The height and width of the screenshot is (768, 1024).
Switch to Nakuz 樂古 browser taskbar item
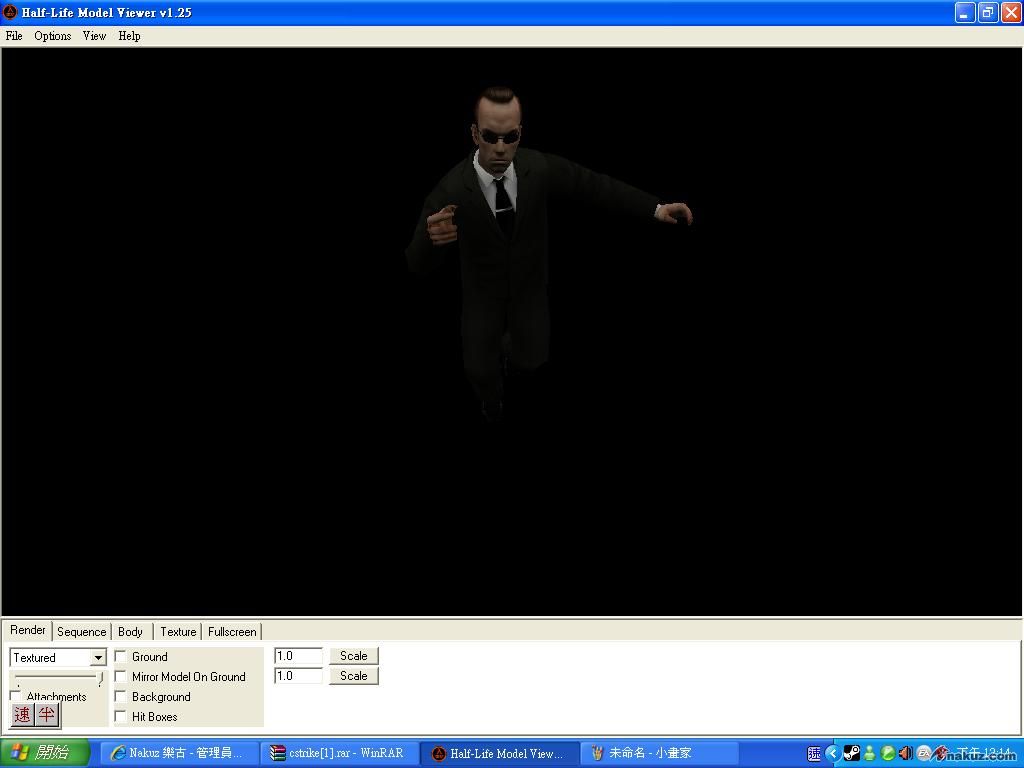179,753
